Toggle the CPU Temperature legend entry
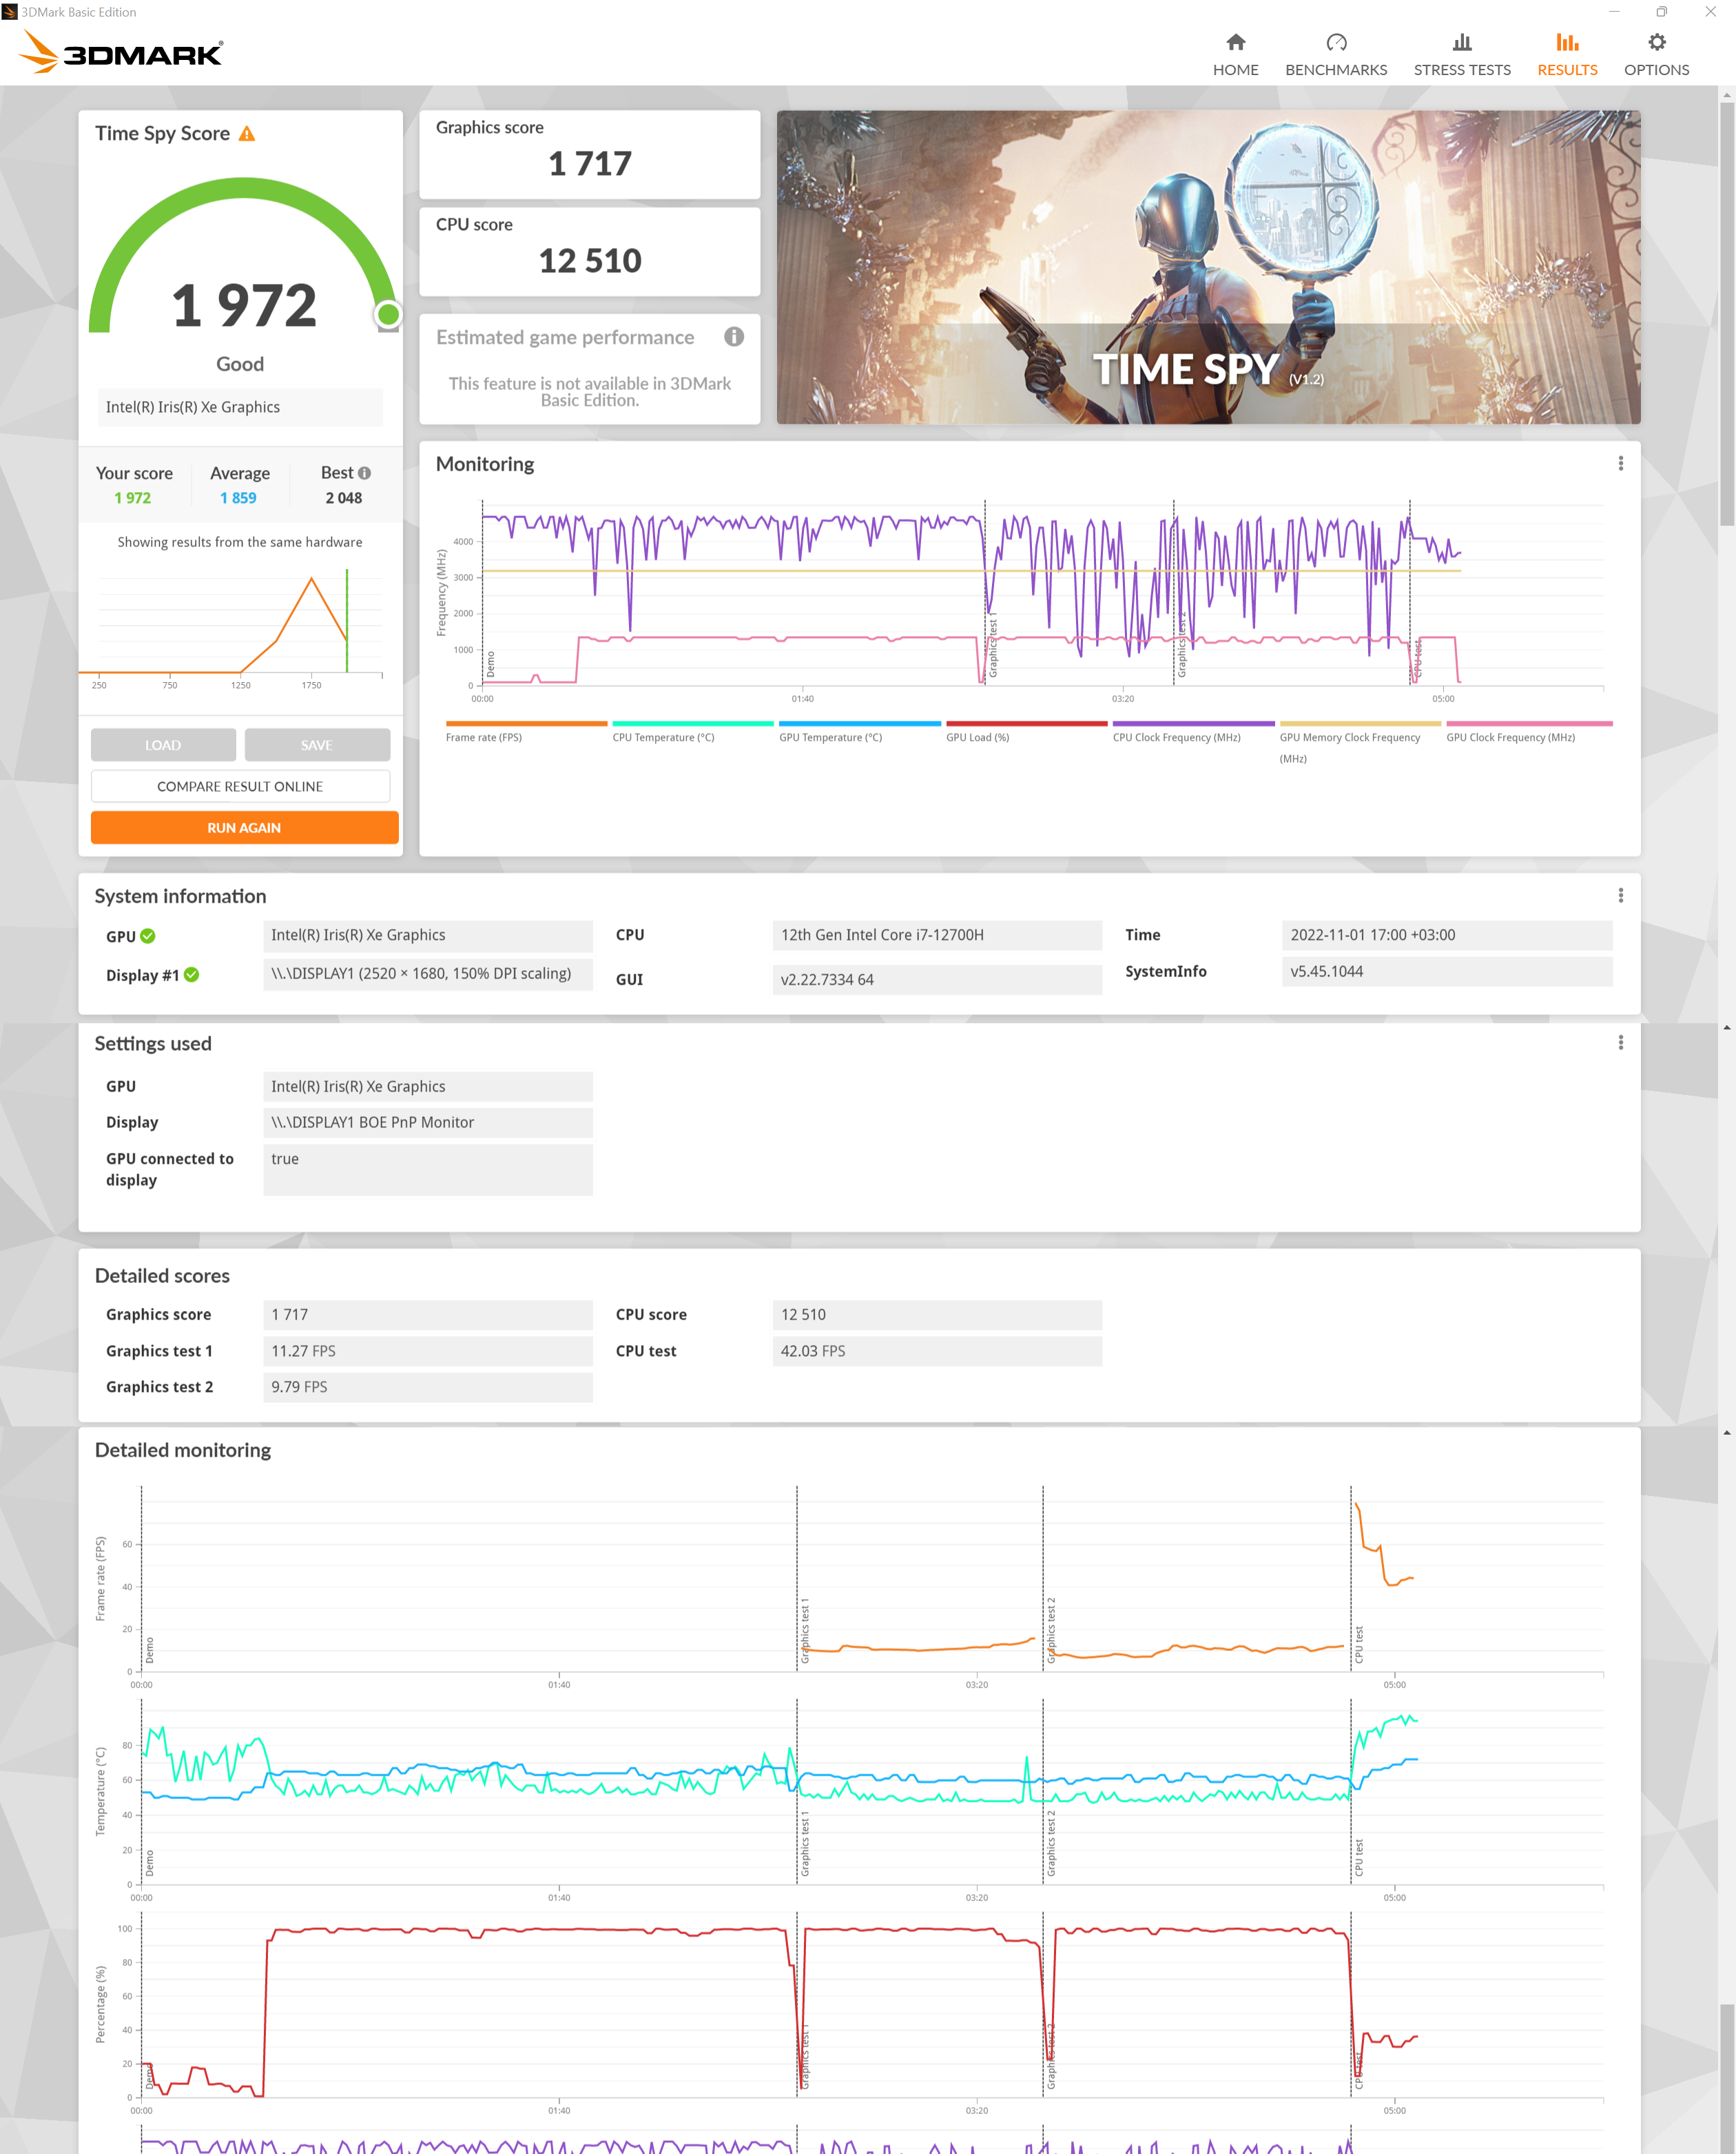1736x2154 pixels. (692, 732)
